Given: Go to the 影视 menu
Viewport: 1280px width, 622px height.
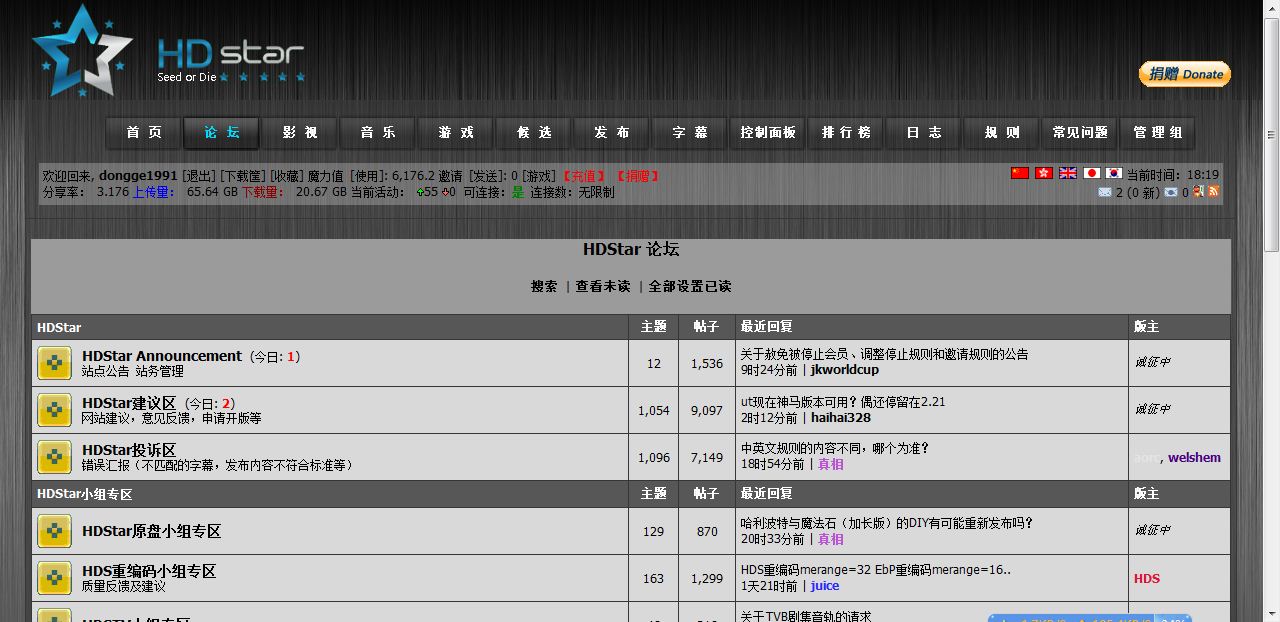Looking at the screenshot, I should [300, 133].
